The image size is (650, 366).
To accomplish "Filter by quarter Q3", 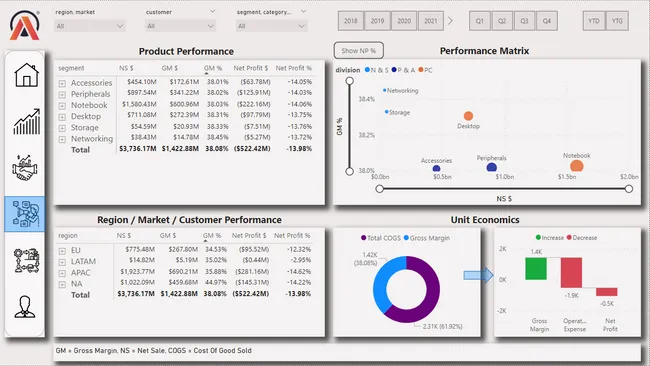I will (x=524, y=21).
